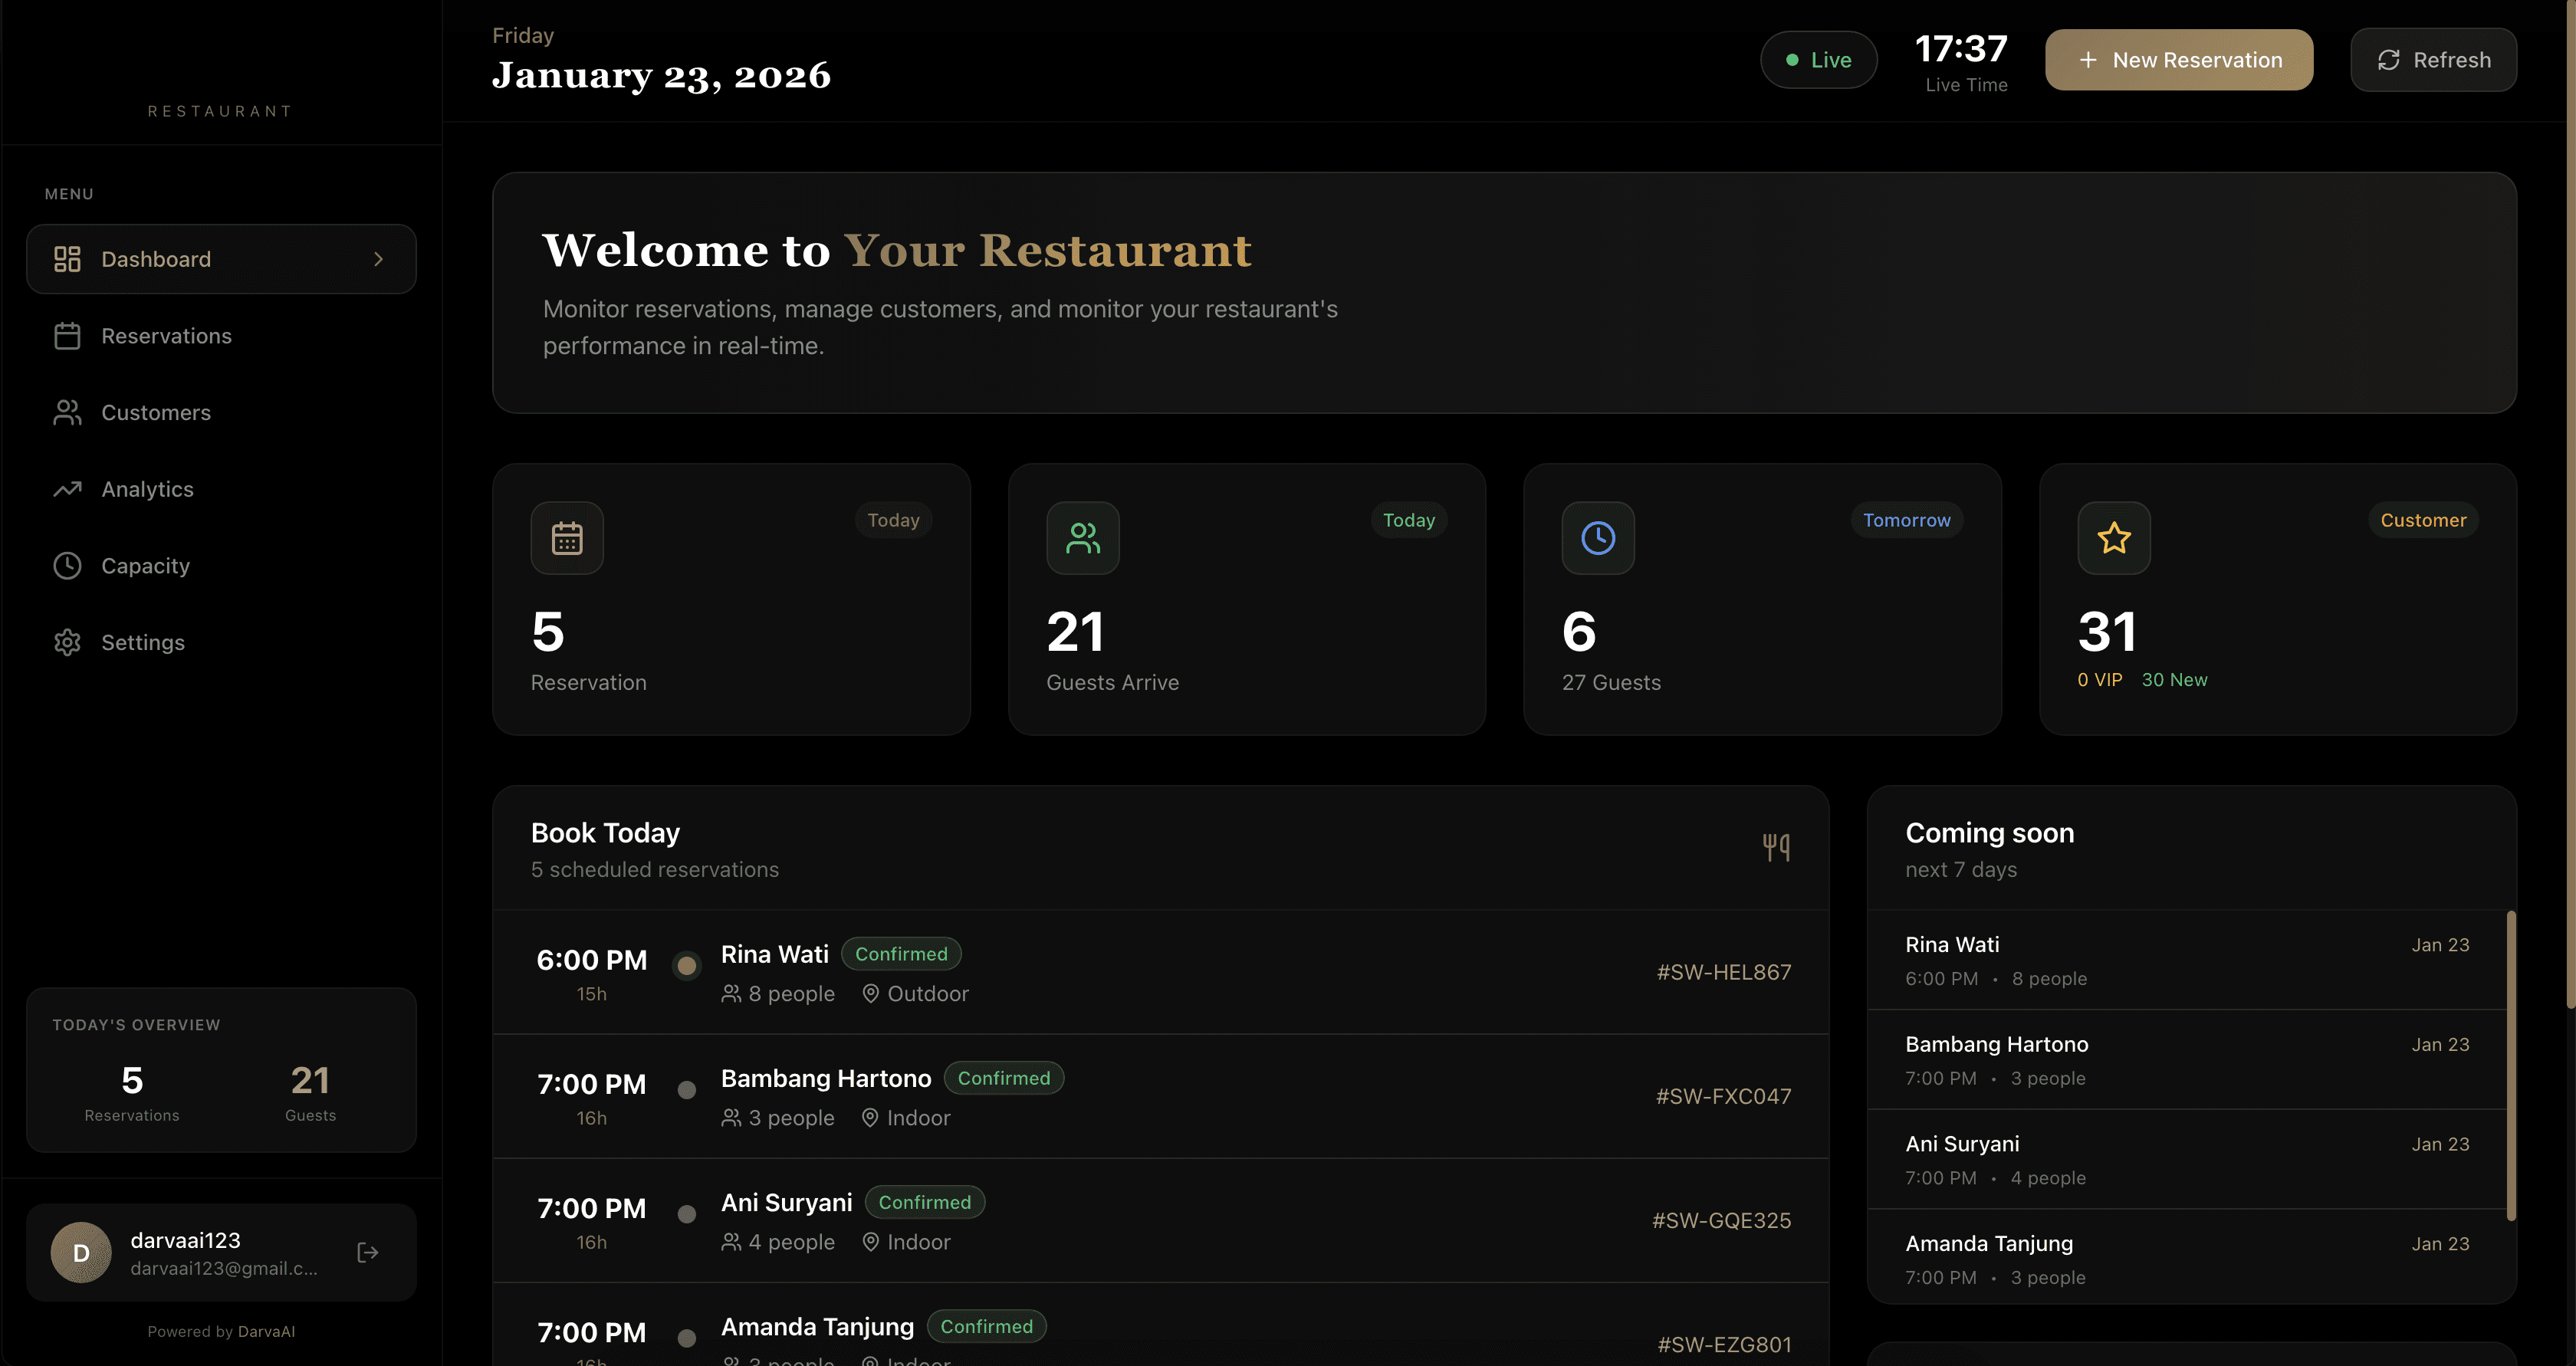Select the Customers icon in the sidebar

pyautogui.click(x=67, y=412)
